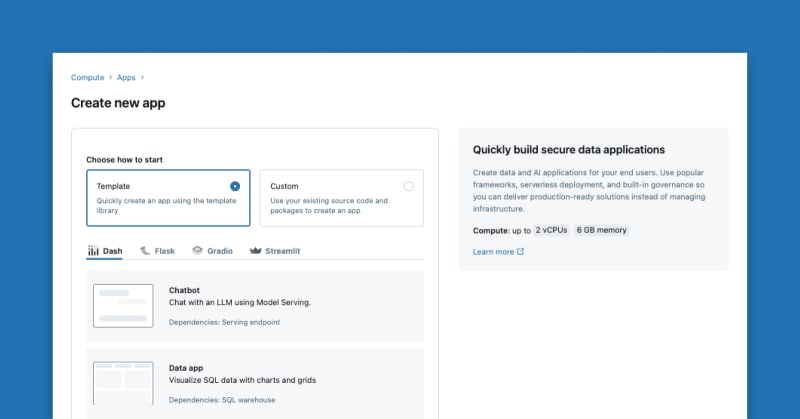Click the Chatbot template preview thumbnail
This screenshot has width=800, height=419.
click(x=123, y=305)
